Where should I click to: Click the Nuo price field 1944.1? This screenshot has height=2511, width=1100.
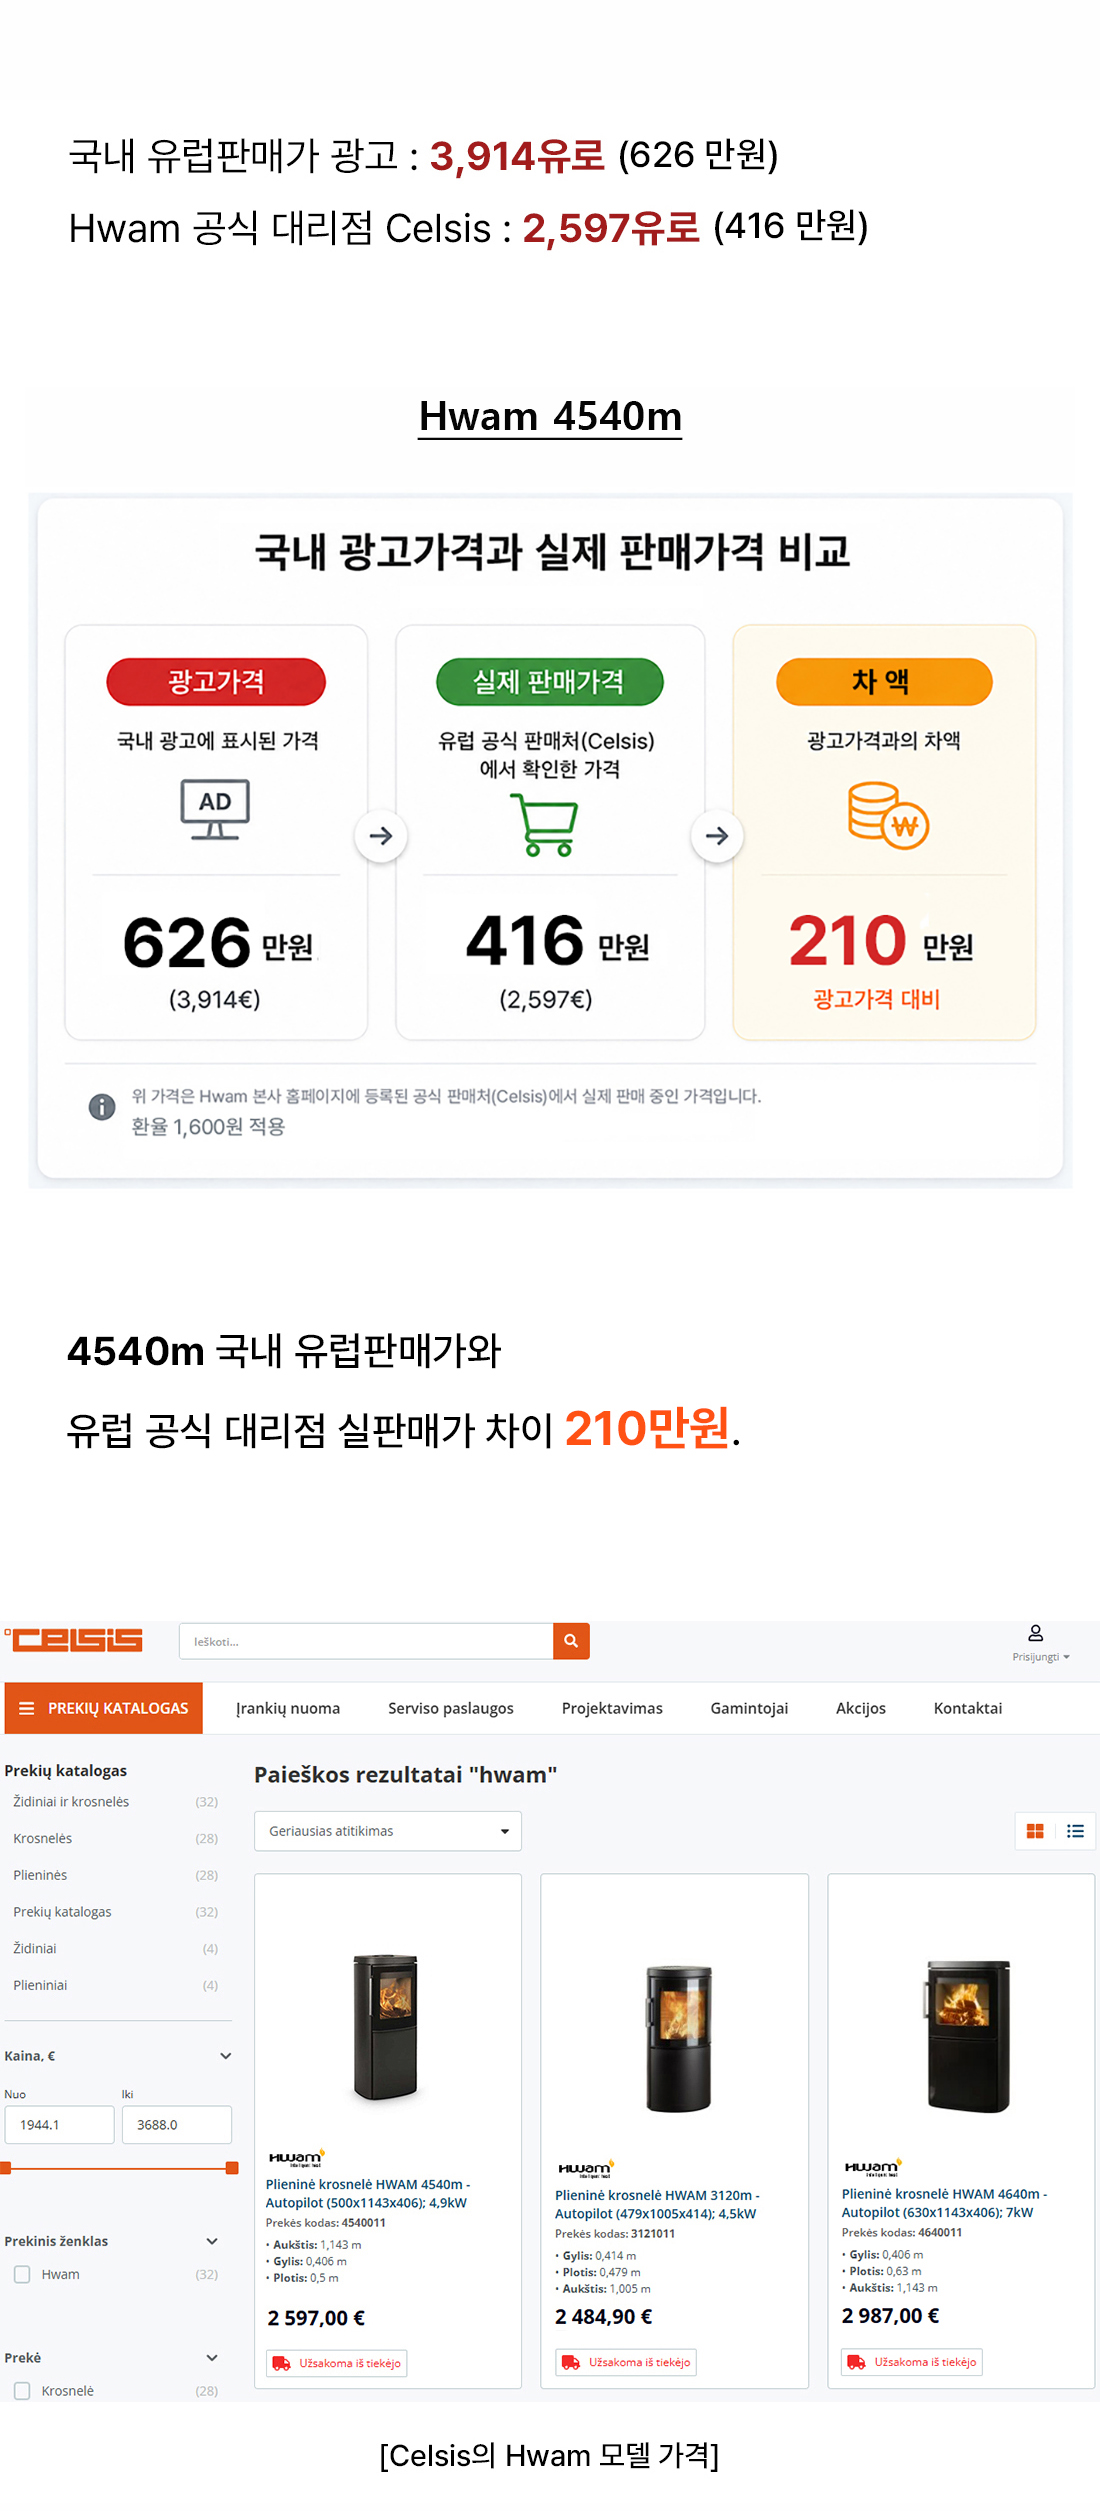59,2125
